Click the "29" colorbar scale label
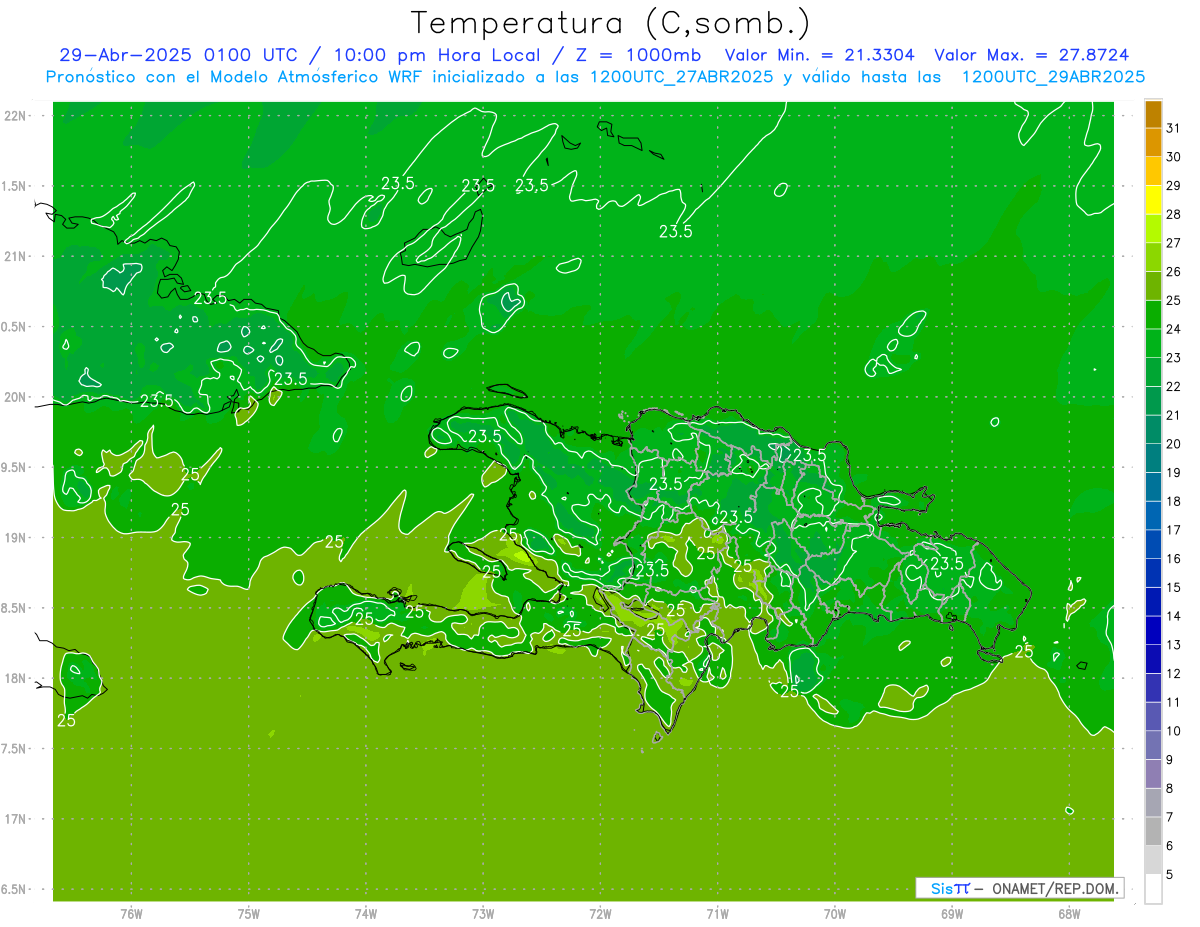Image resolution: width=1200 pixels, height=927 pixels. pyautogui.click(x=1174, y=185)
